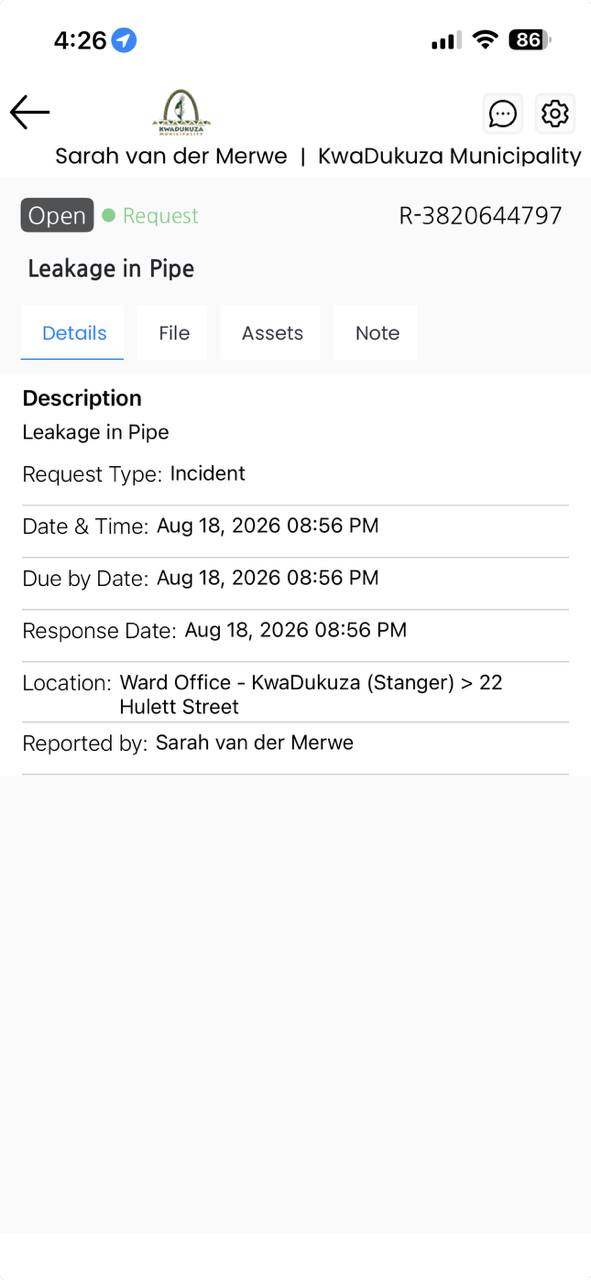Tap the green Request status dot
Screen dimensions: 591x1280
pos(109,216)
